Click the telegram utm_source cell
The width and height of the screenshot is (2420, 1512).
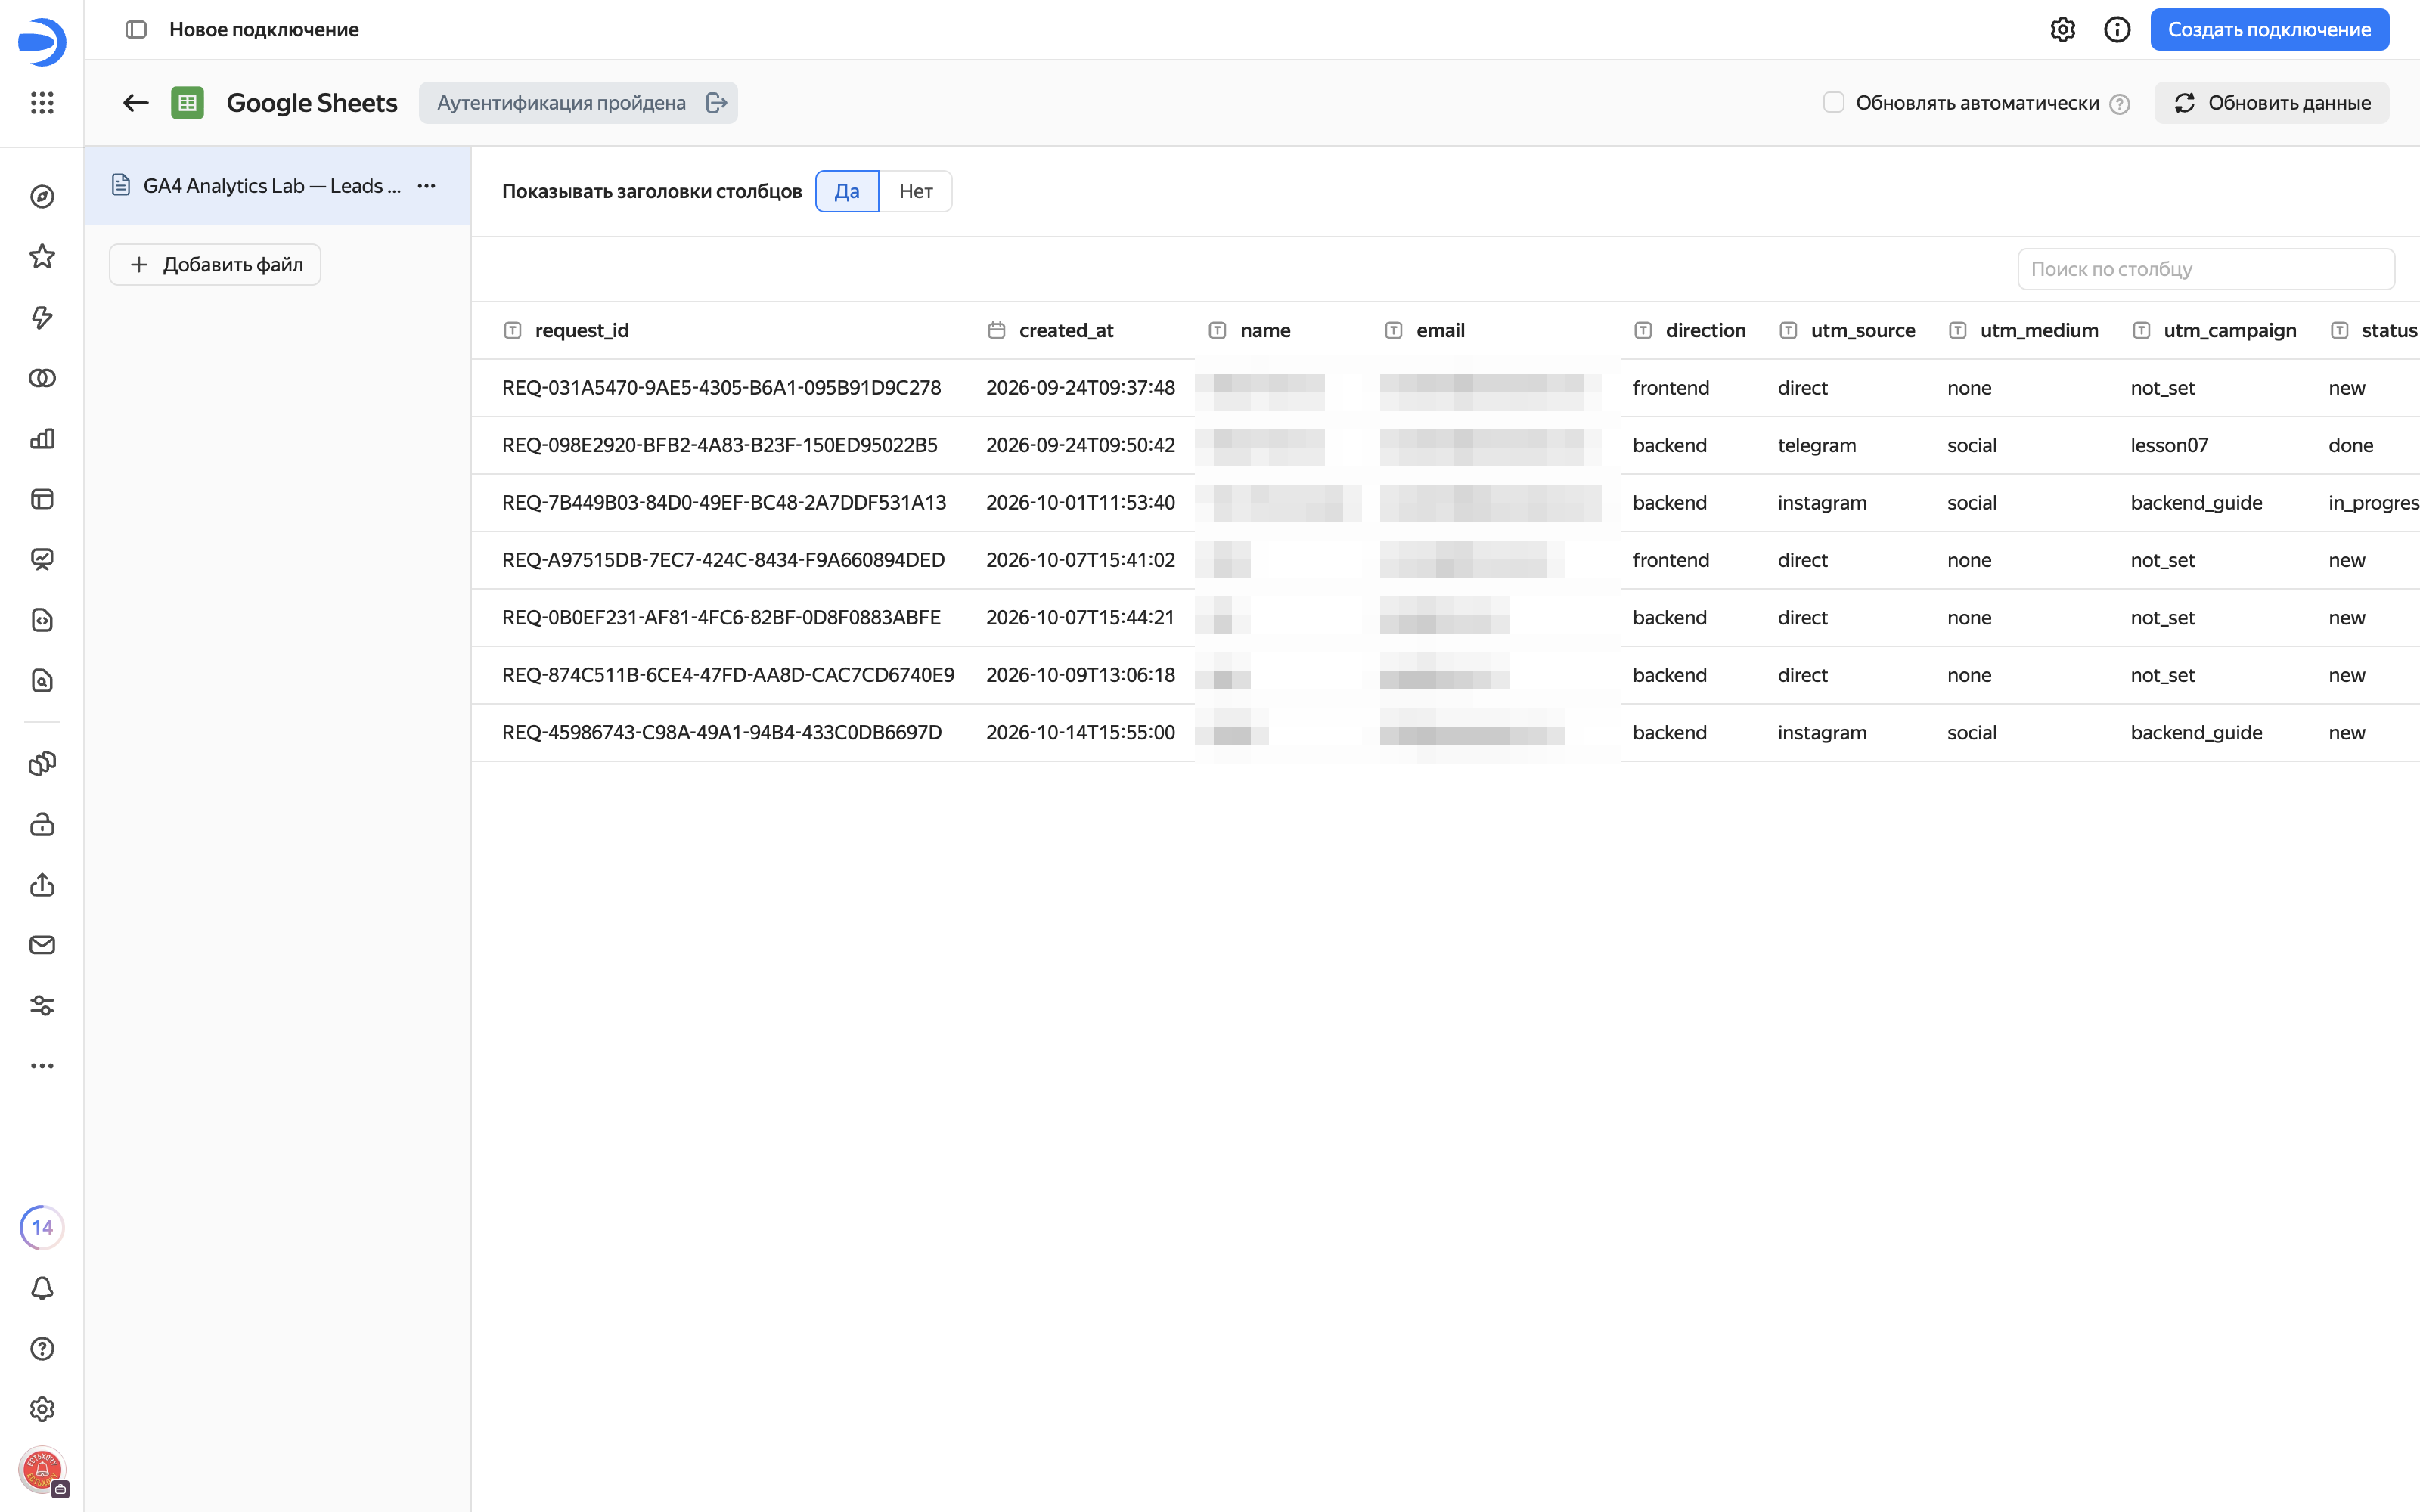(x=1816, y=445)
